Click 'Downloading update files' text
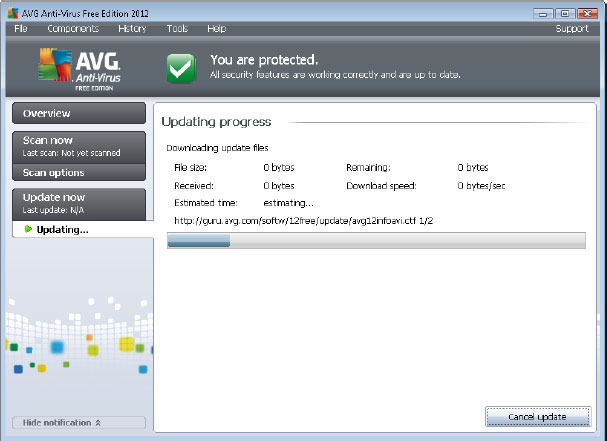Image resolution: width=607 pixels, height=441 pixels. 217,148
